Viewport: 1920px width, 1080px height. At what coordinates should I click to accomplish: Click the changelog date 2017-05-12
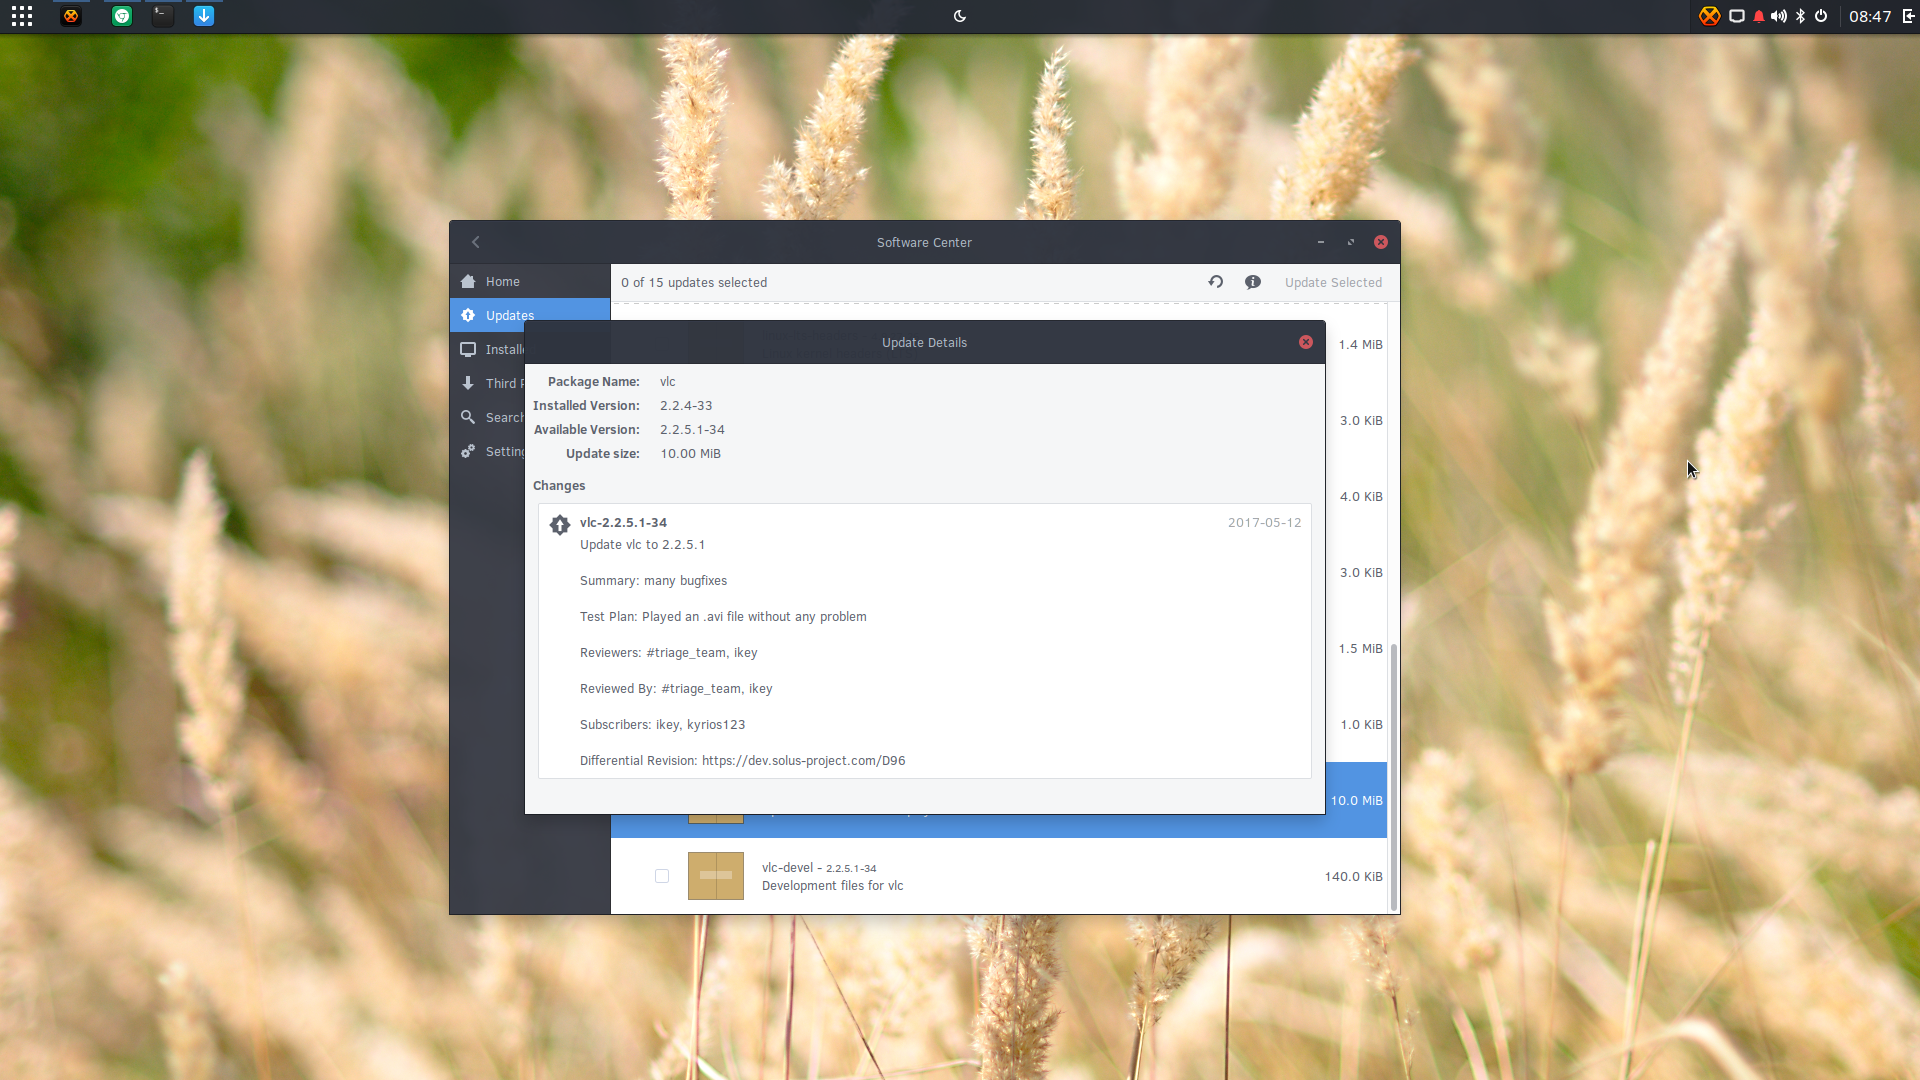click(1265, 522)
